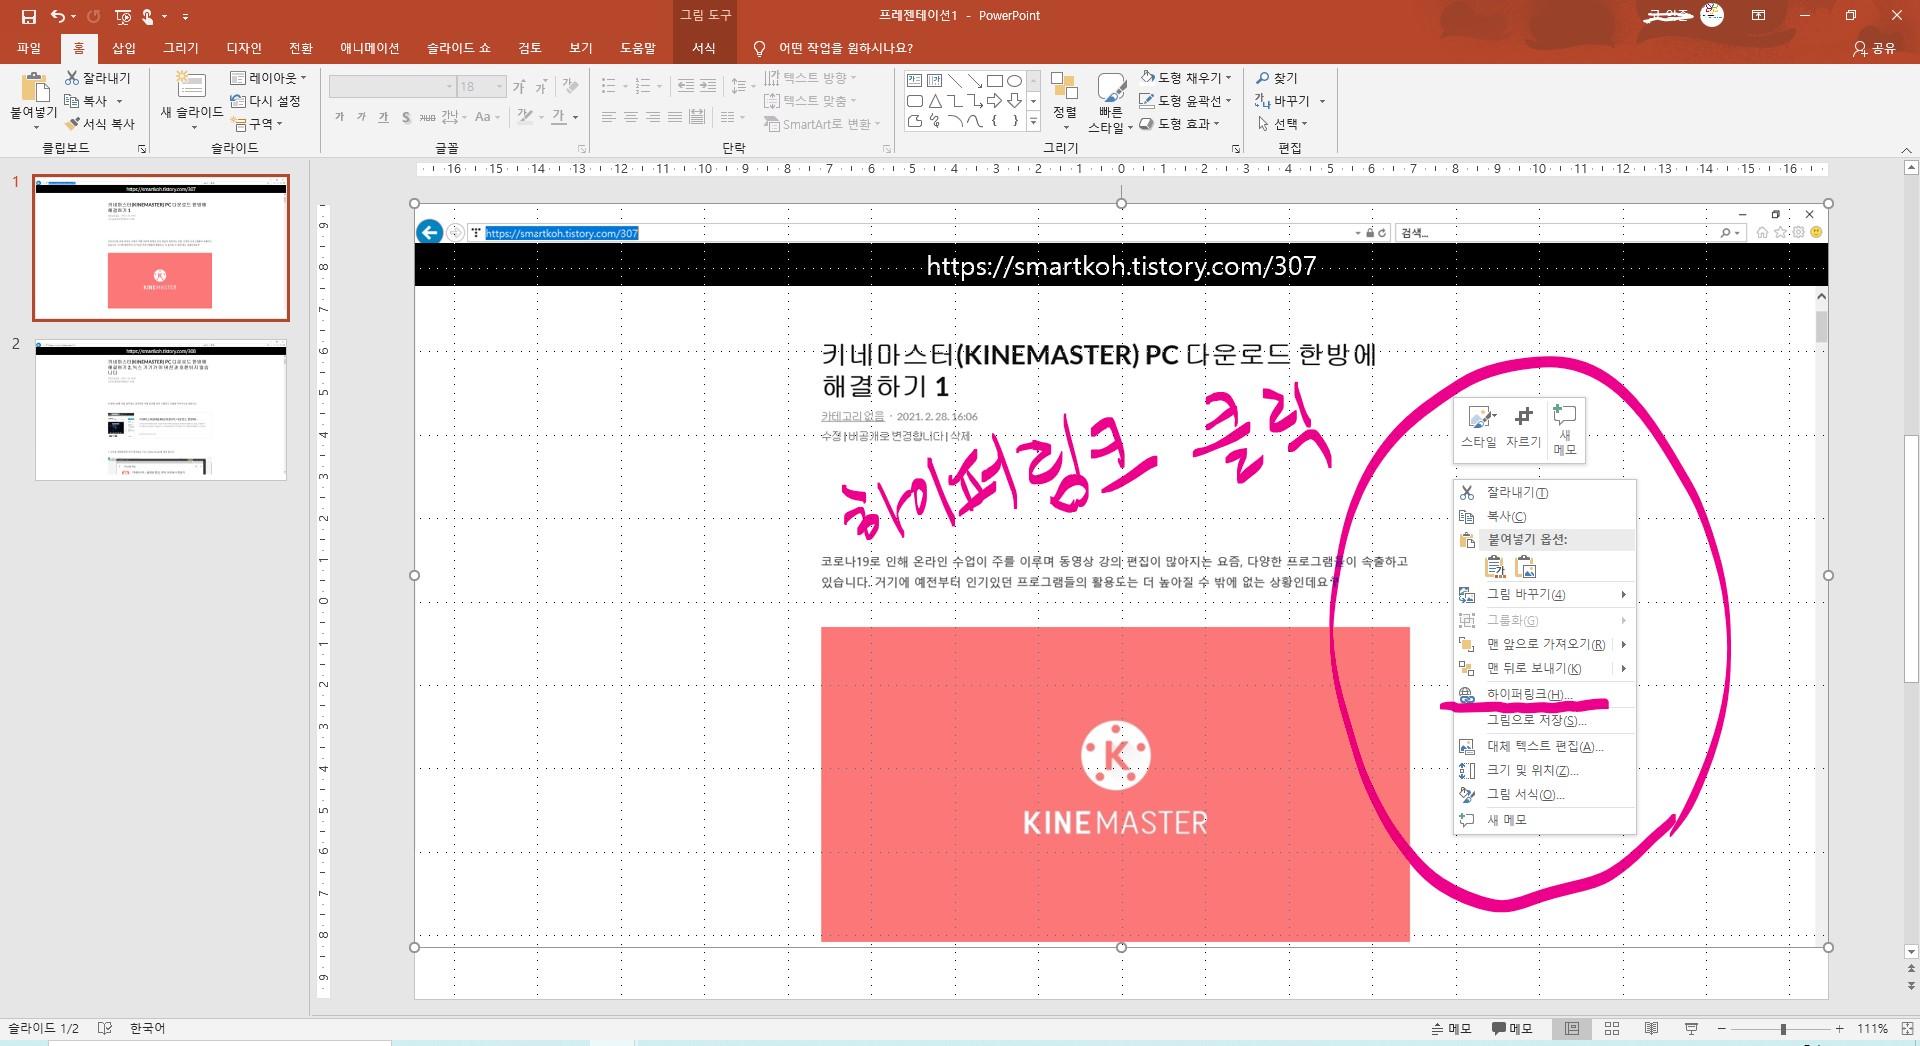Image resolution: width=1920 pixels, height=1046 pixels.
Task: Click the paste as picture option icon
Action: [1526, 567]
